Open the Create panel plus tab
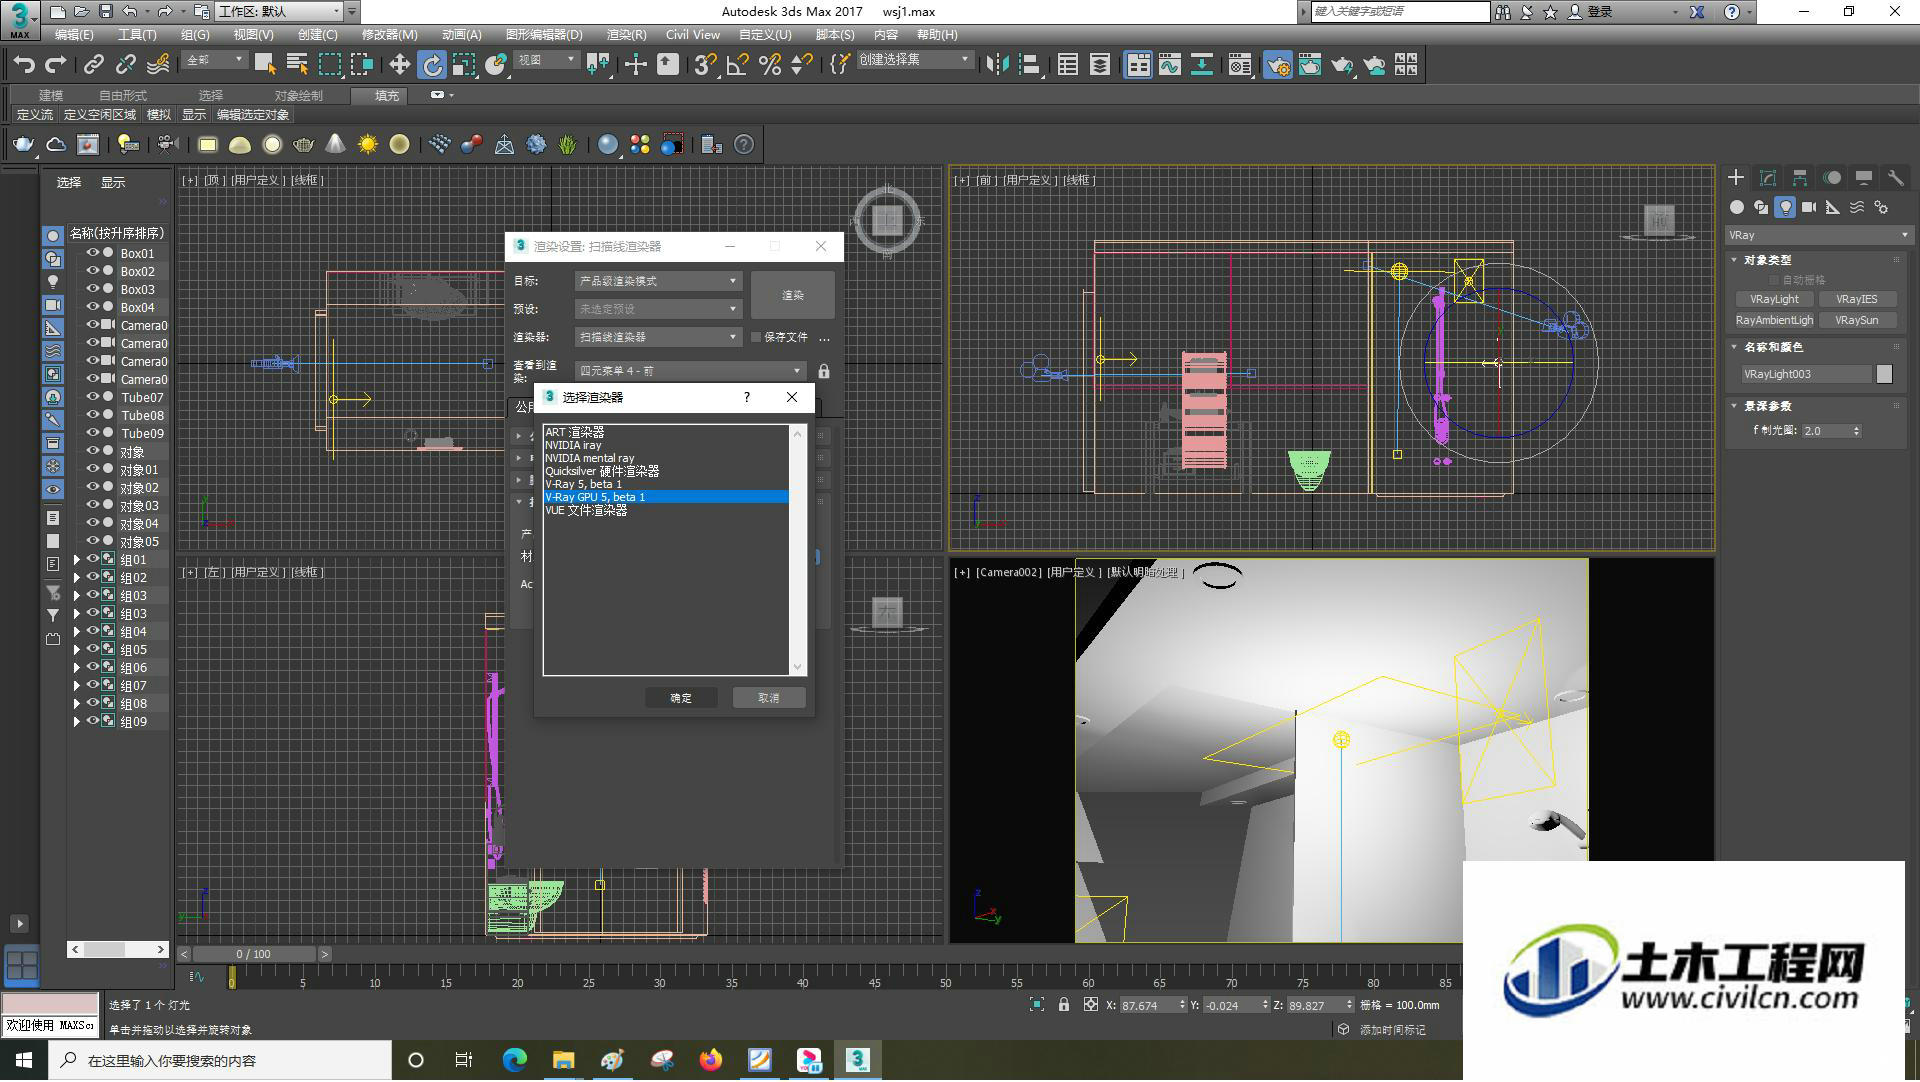The image size is (1920, 1082). point(1736,177)
